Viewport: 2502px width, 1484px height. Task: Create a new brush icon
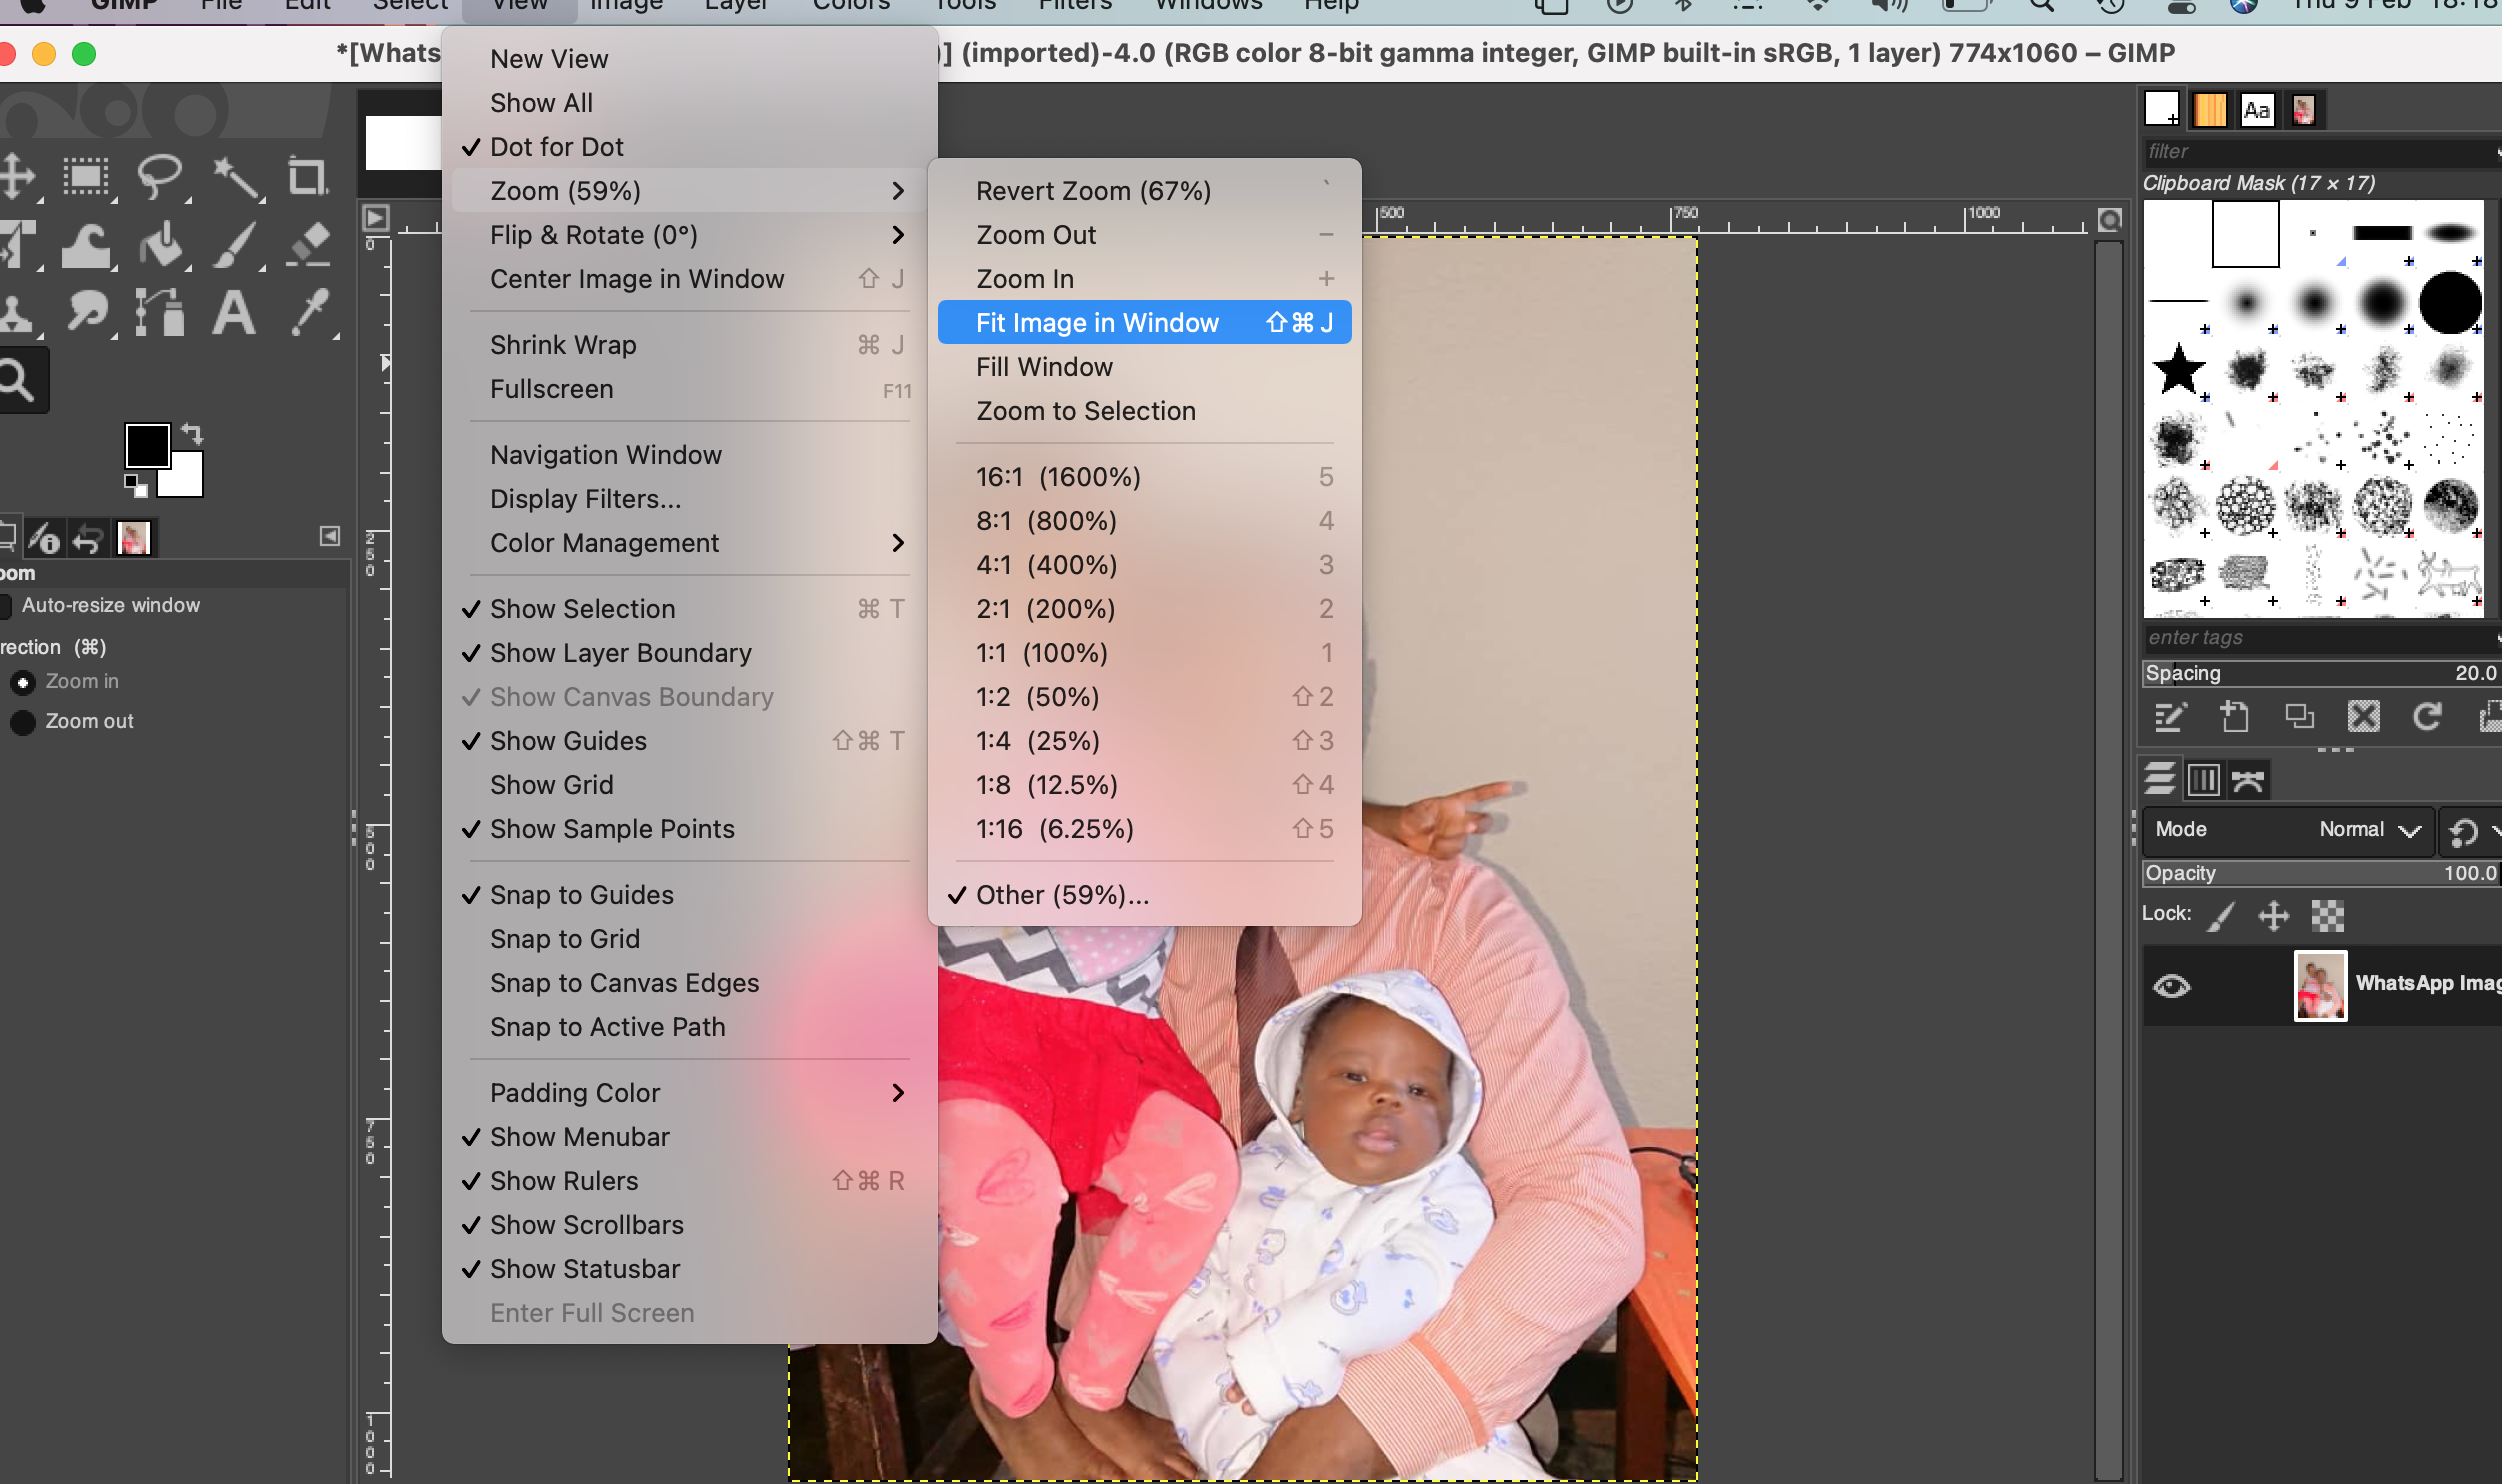coord(2233,717)
